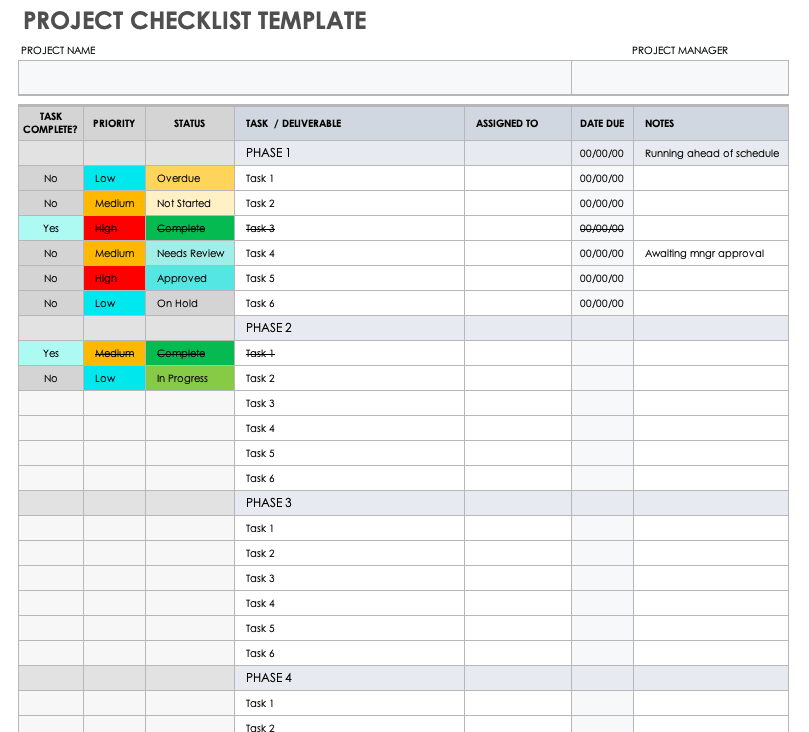This screenshot has width=809, height=732.
Task: Select the Approved status cell
Action: click(189, 279)
